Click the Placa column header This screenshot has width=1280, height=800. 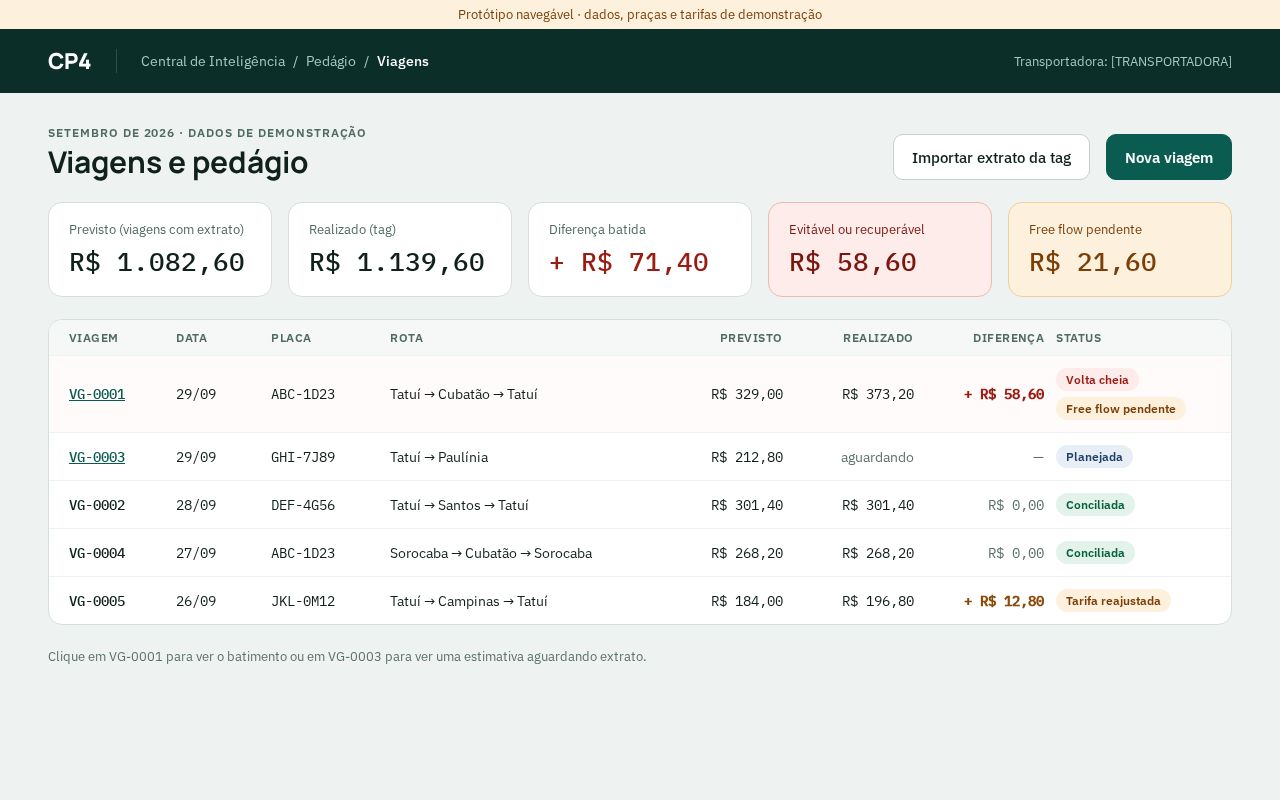(x=291, y=338)
